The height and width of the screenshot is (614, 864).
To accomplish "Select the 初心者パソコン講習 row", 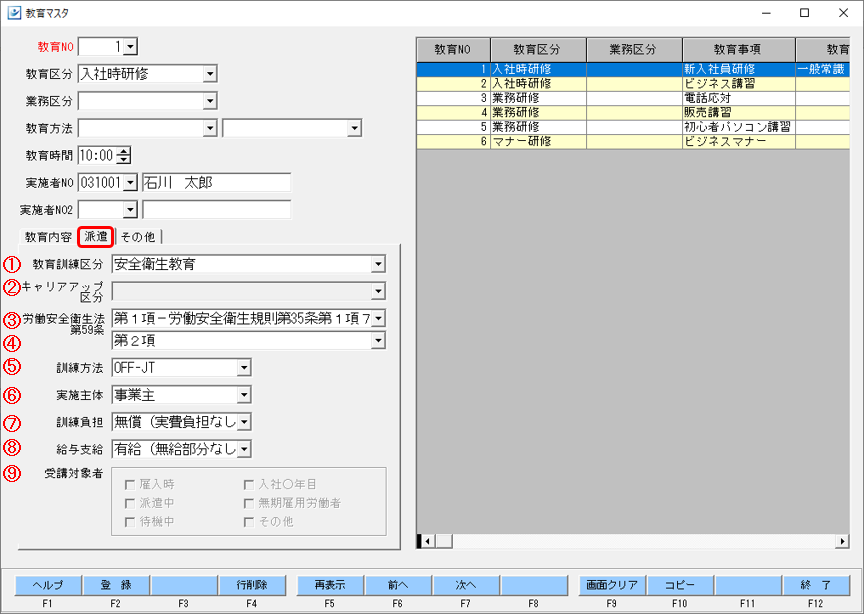I will [633, 127].
